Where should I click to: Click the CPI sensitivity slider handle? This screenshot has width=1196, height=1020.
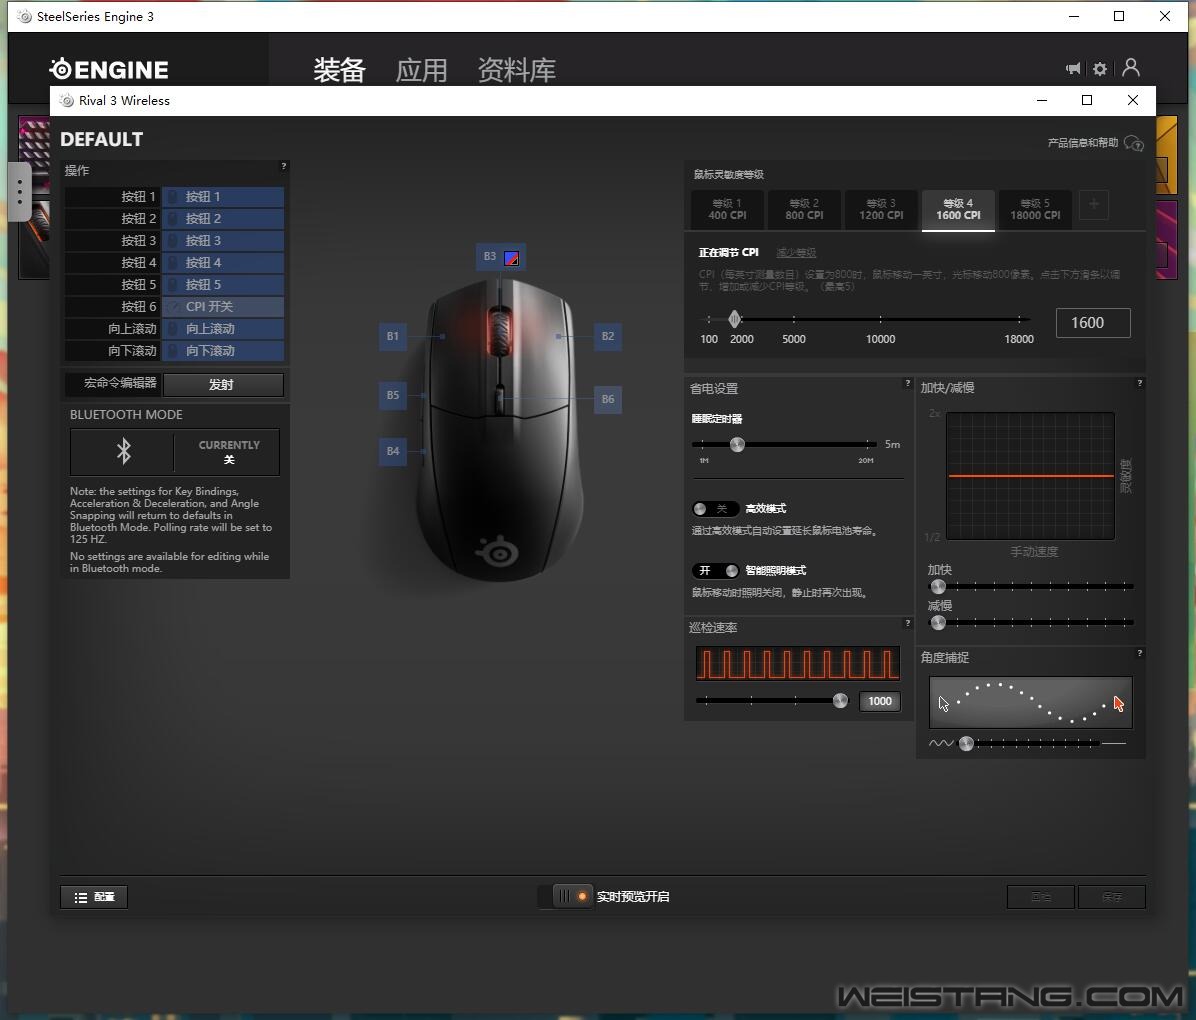click(x=735, y=319)
